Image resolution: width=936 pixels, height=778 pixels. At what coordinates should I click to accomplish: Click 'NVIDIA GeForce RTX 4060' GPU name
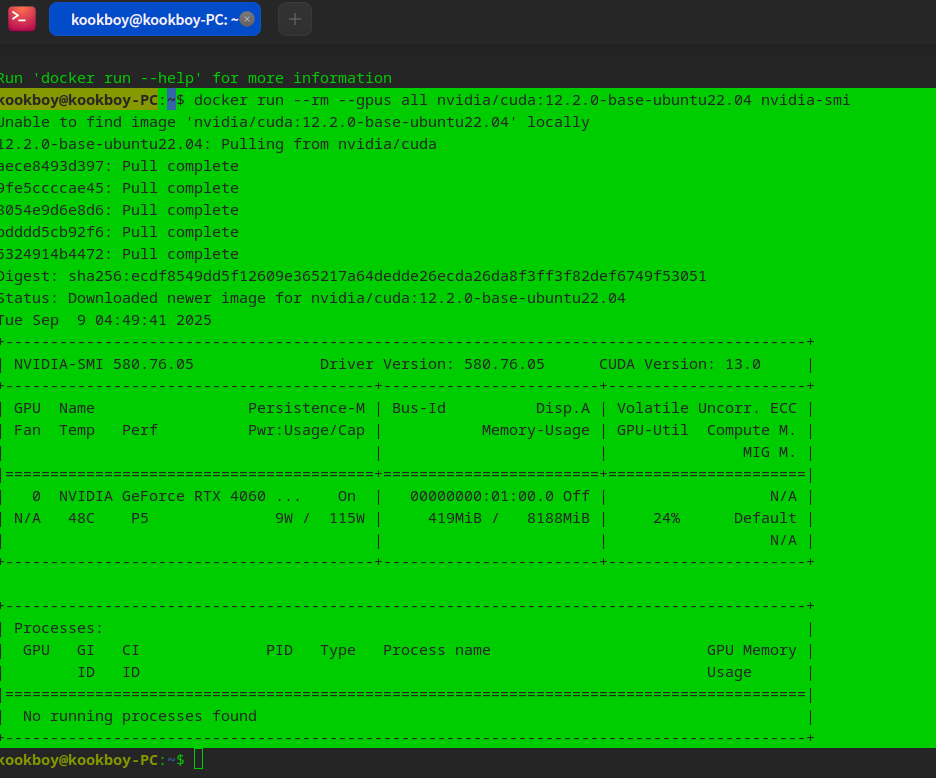(x=162, y=496)
